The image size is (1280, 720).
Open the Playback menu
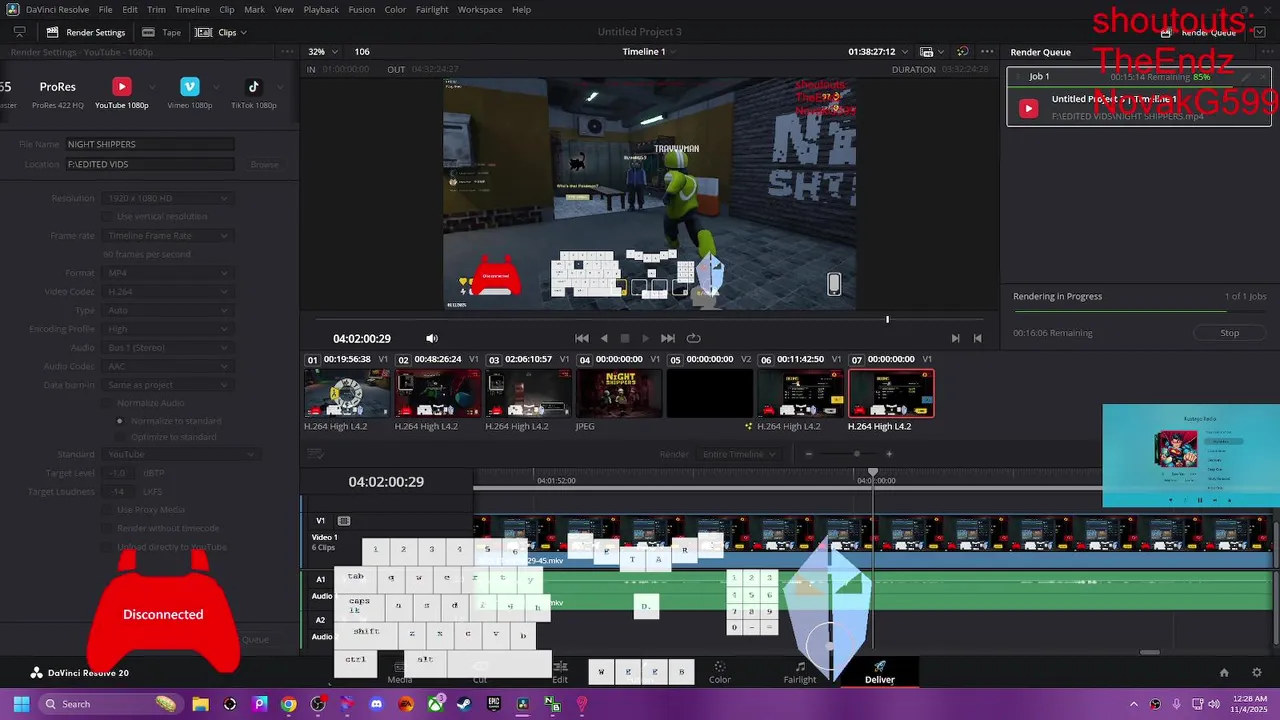(x=321, y=9)
